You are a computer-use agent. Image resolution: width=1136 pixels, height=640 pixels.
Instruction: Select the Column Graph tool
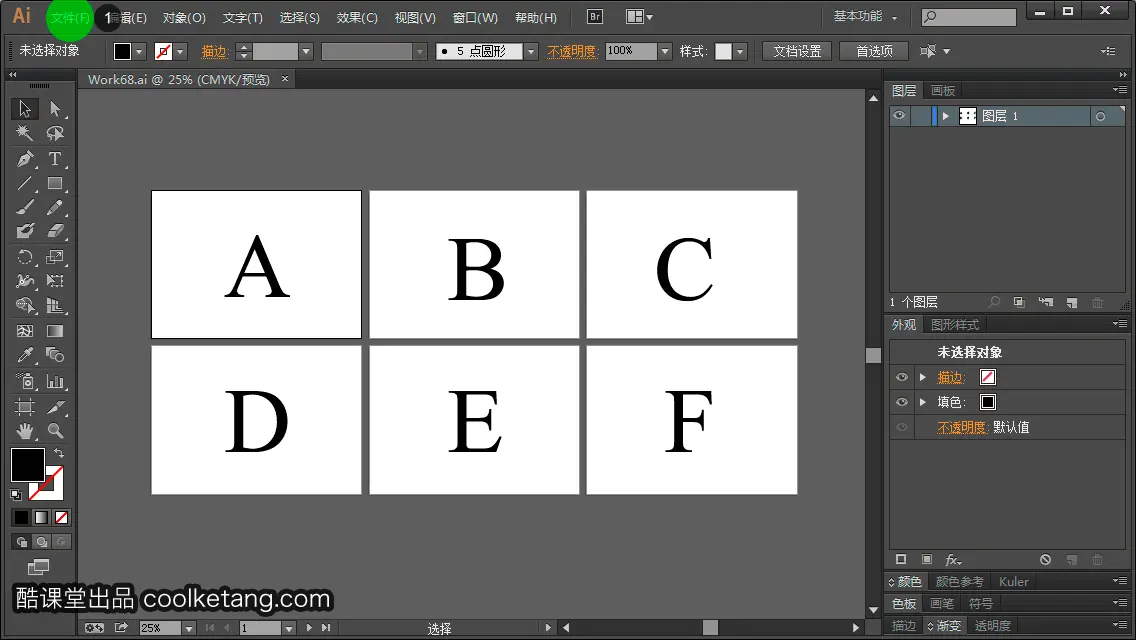55,381
